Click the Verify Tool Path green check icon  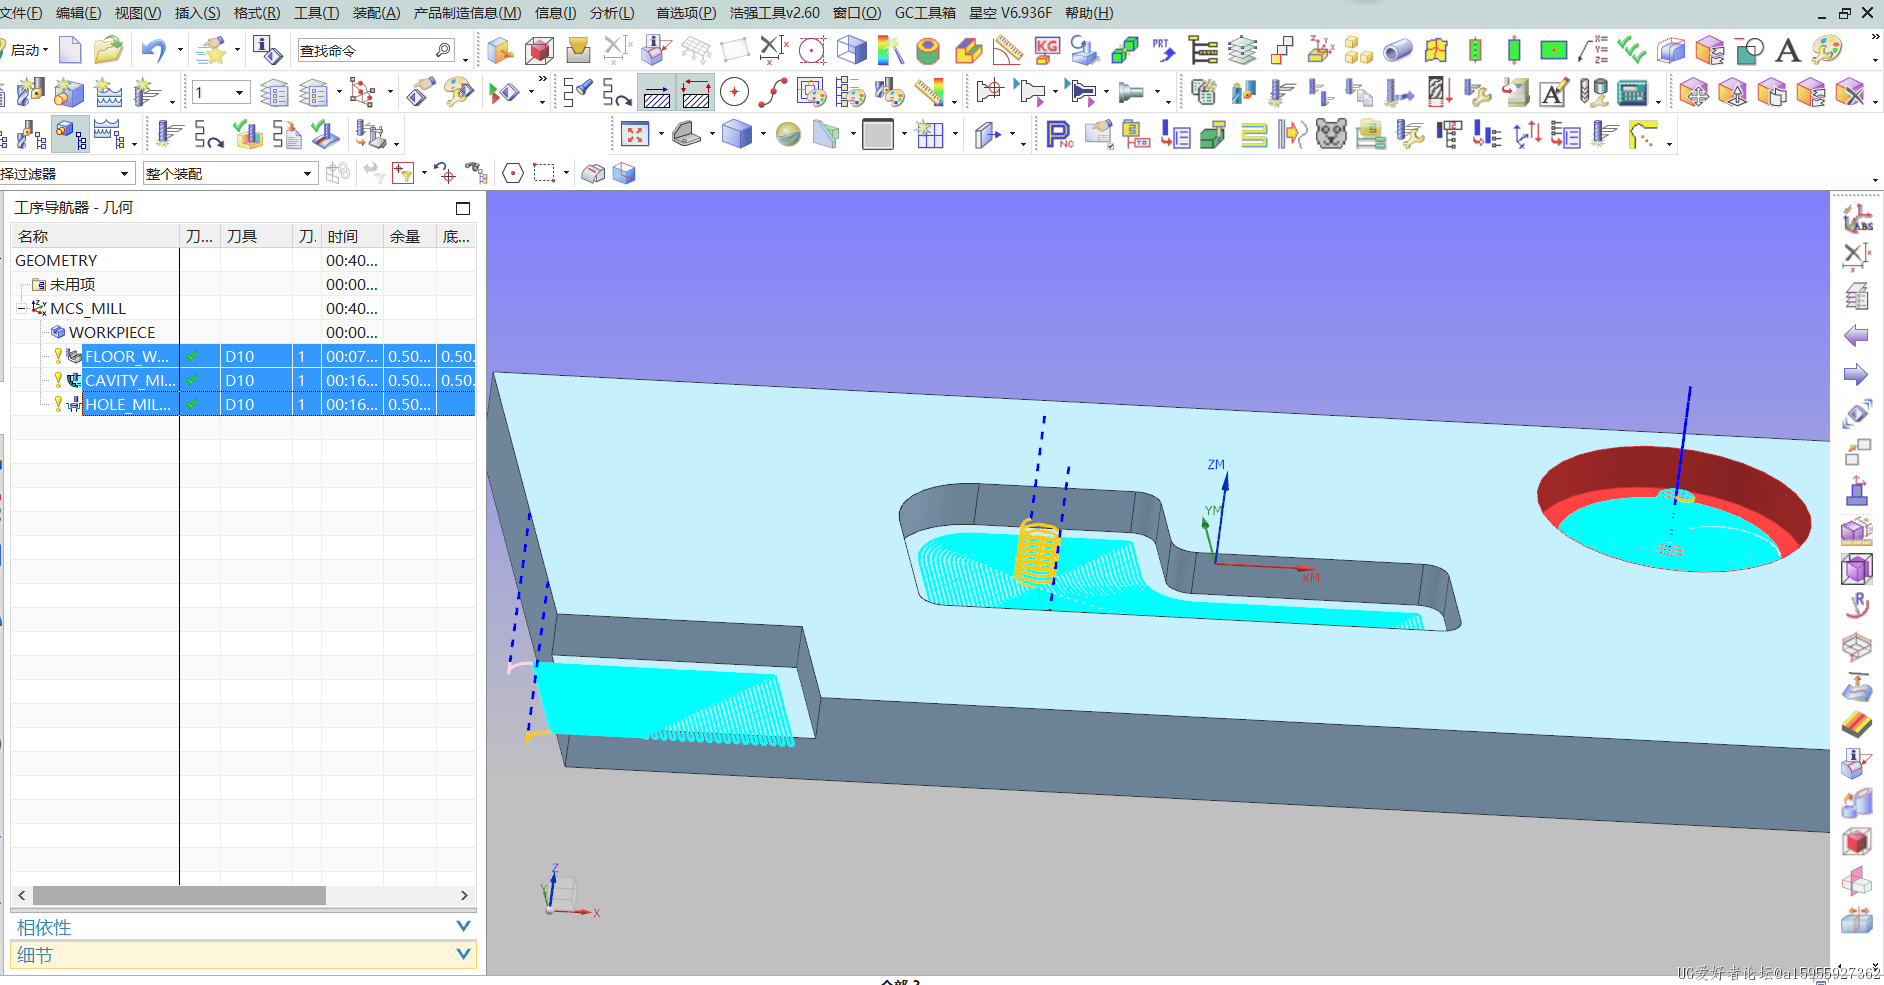coord(248,133)
